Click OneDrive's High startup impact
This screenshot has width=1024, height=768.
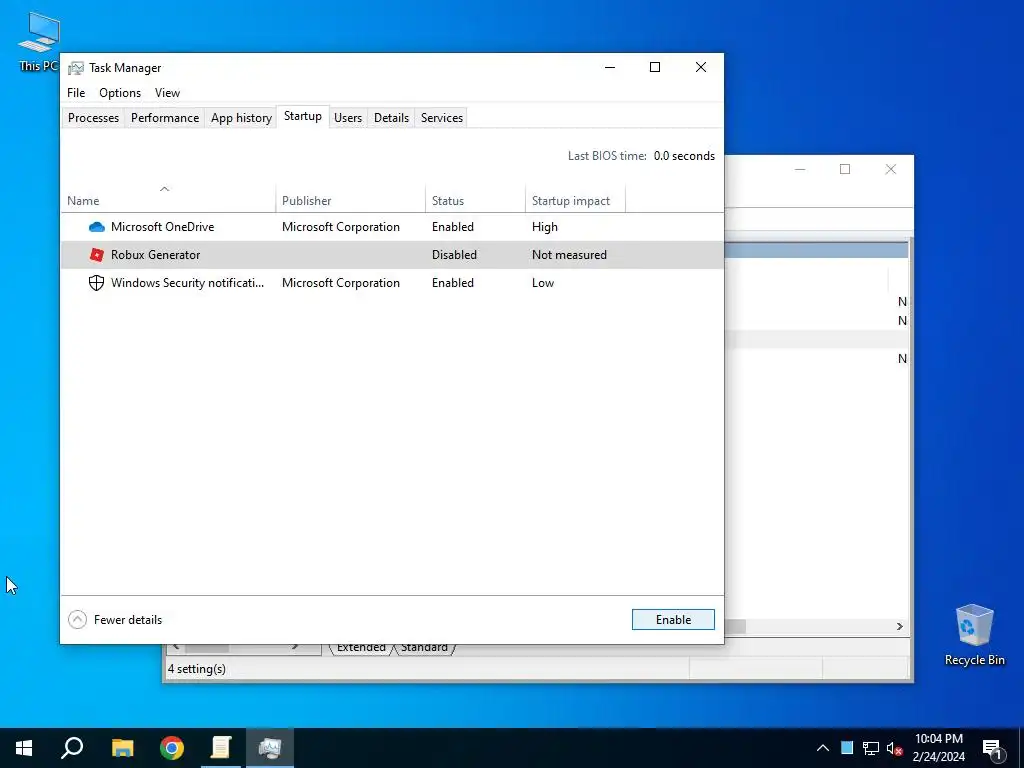coord(545,227)
